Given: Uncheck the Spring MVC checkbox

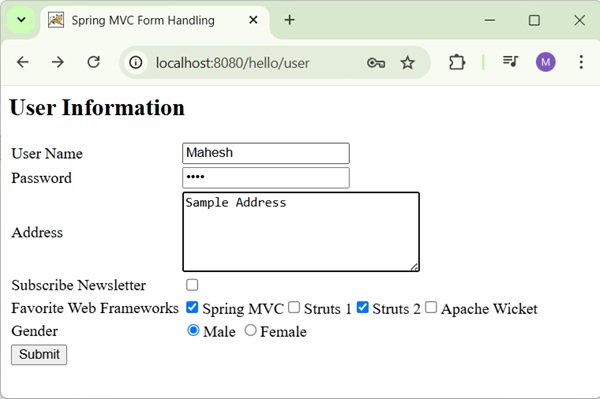Looking at the screenshot, I should [192, 307].
